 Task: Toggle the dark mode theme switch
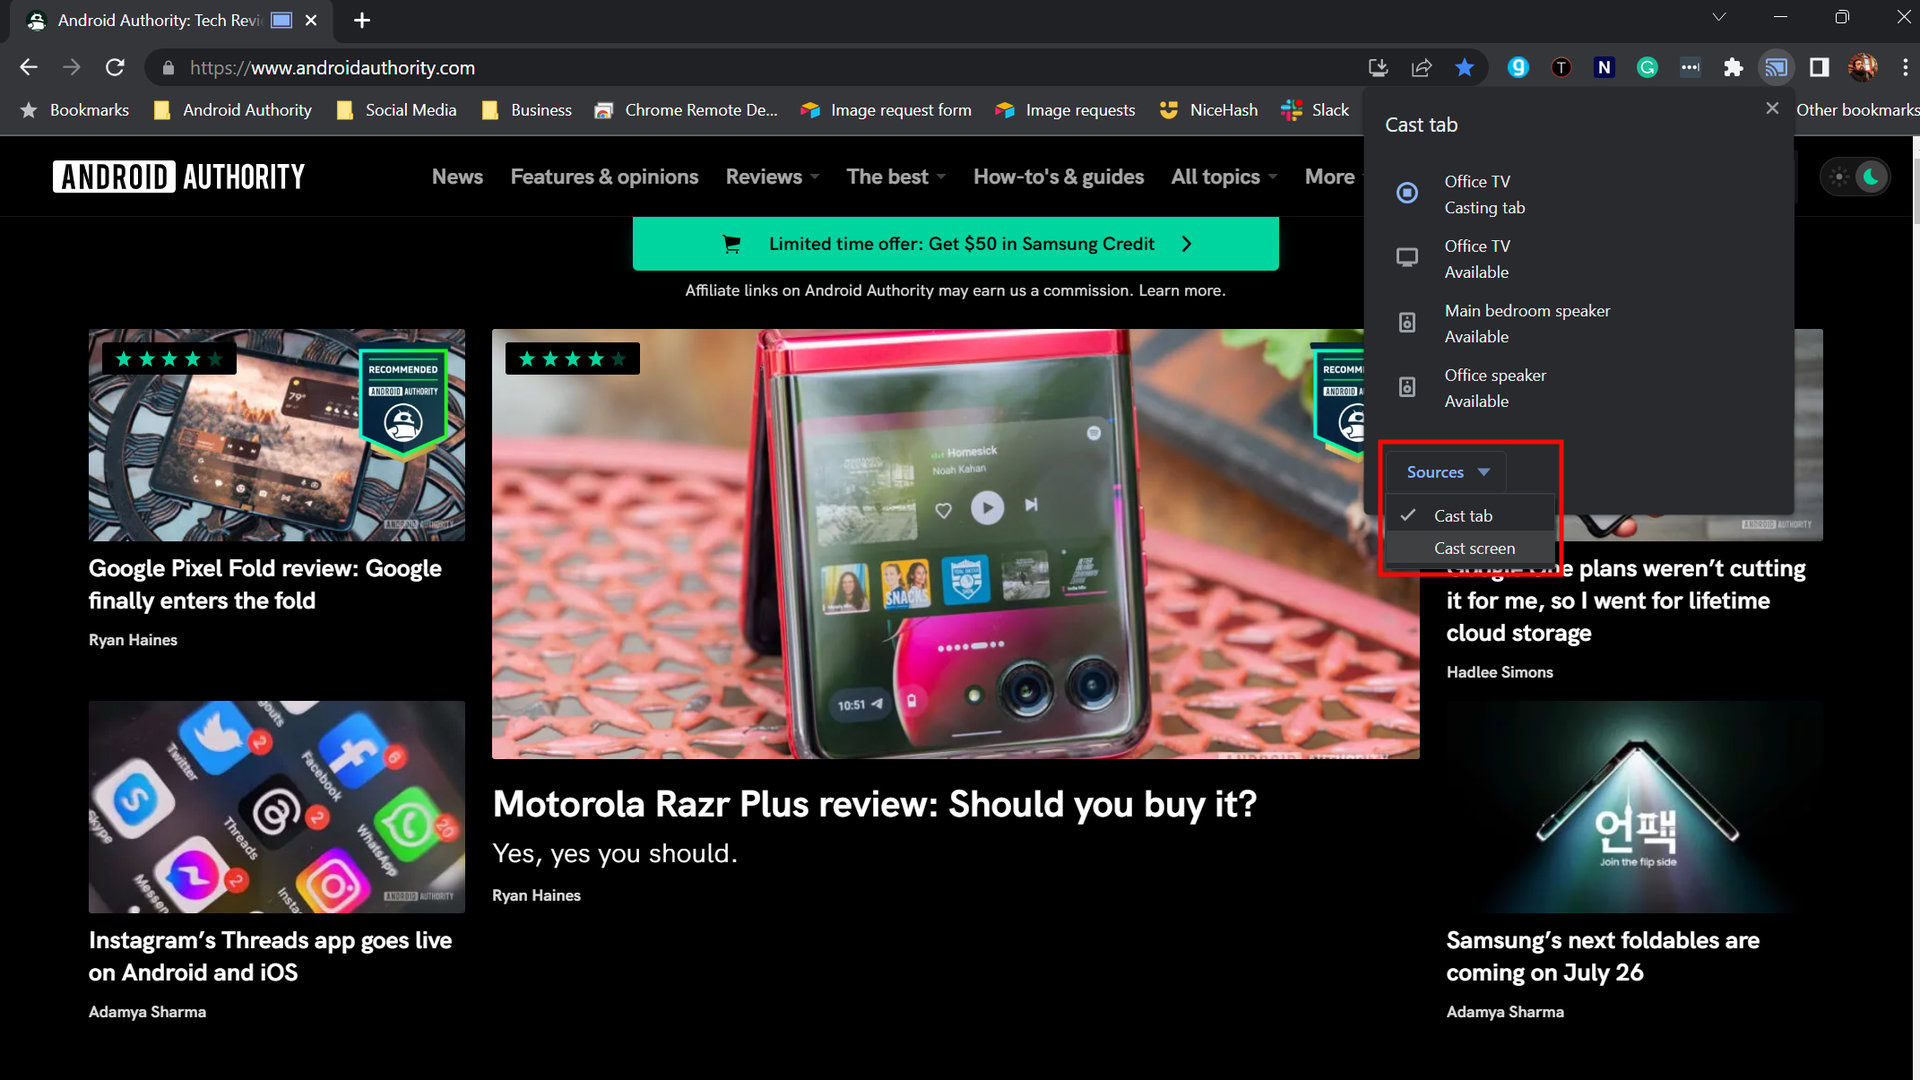tap(1855, 177)
